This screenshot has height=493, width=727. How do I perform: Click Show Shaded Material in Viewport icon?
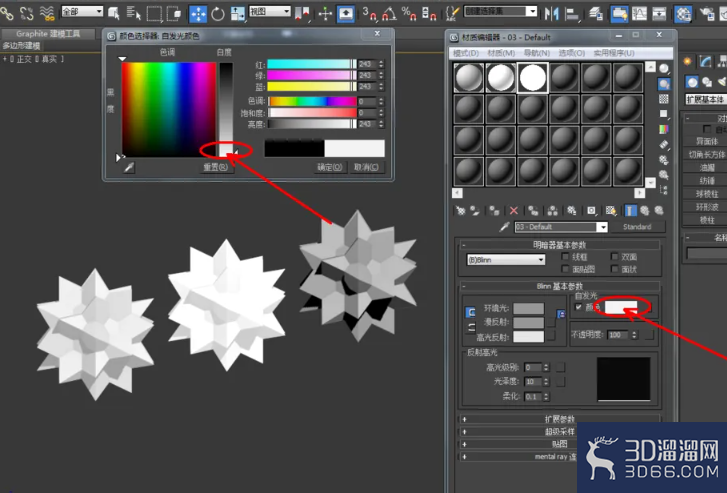(611, 211)
